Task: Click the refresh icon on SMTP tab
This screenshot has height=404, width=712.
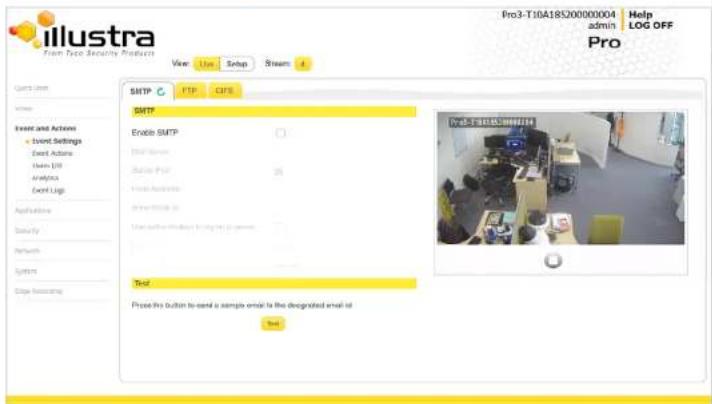Action: pyautogui.click(x=161, y=92)
